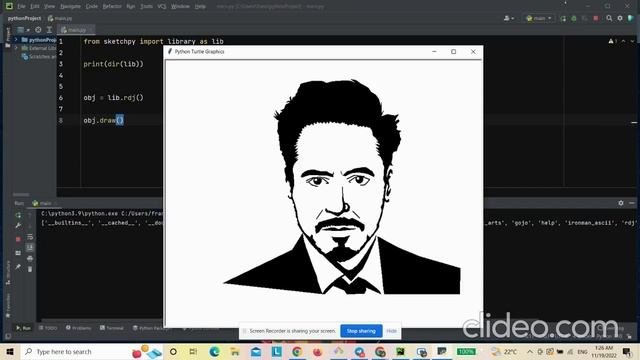Click the rerun icon in top toolbar
The width and height of the screenshot is (640, 360).
(x=563, y=18)
